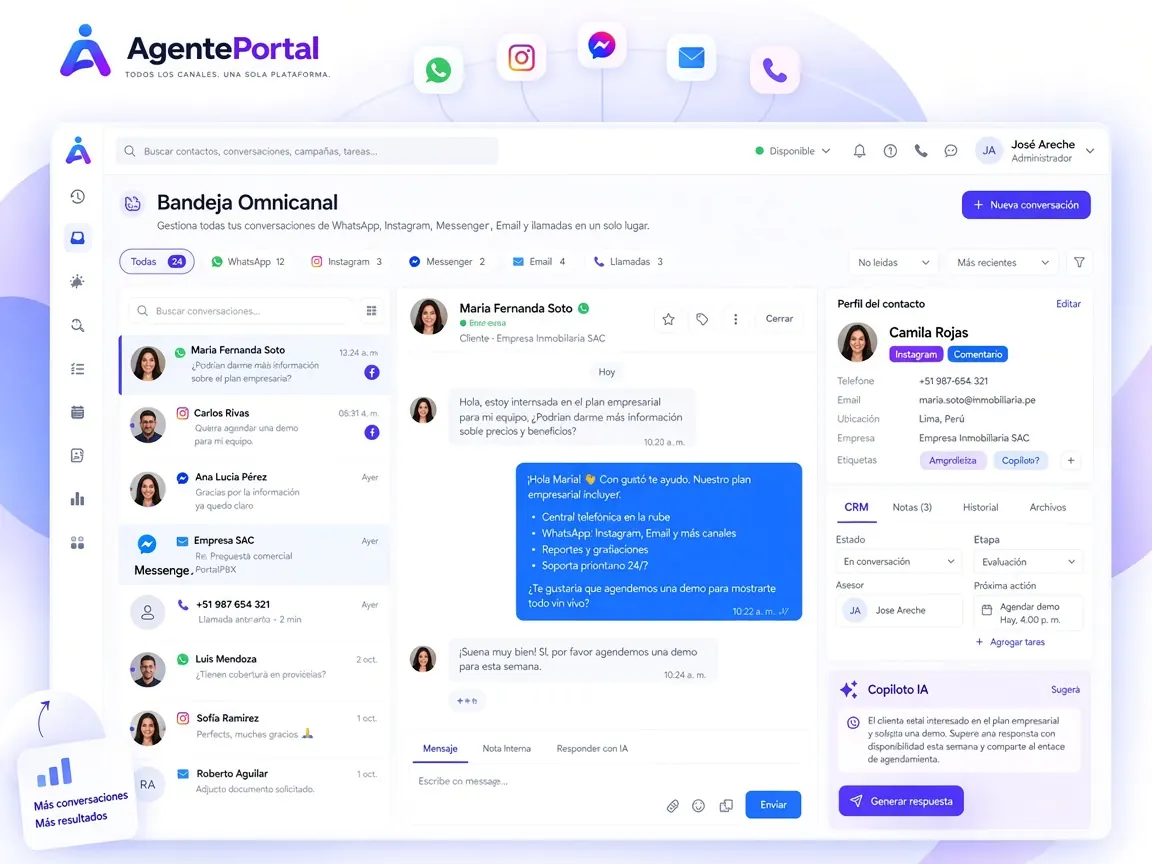This screenshot has width=1152, height=864.
Task: Open the Etapa Evaluación dropdown
Action: tap(1028, 561)
